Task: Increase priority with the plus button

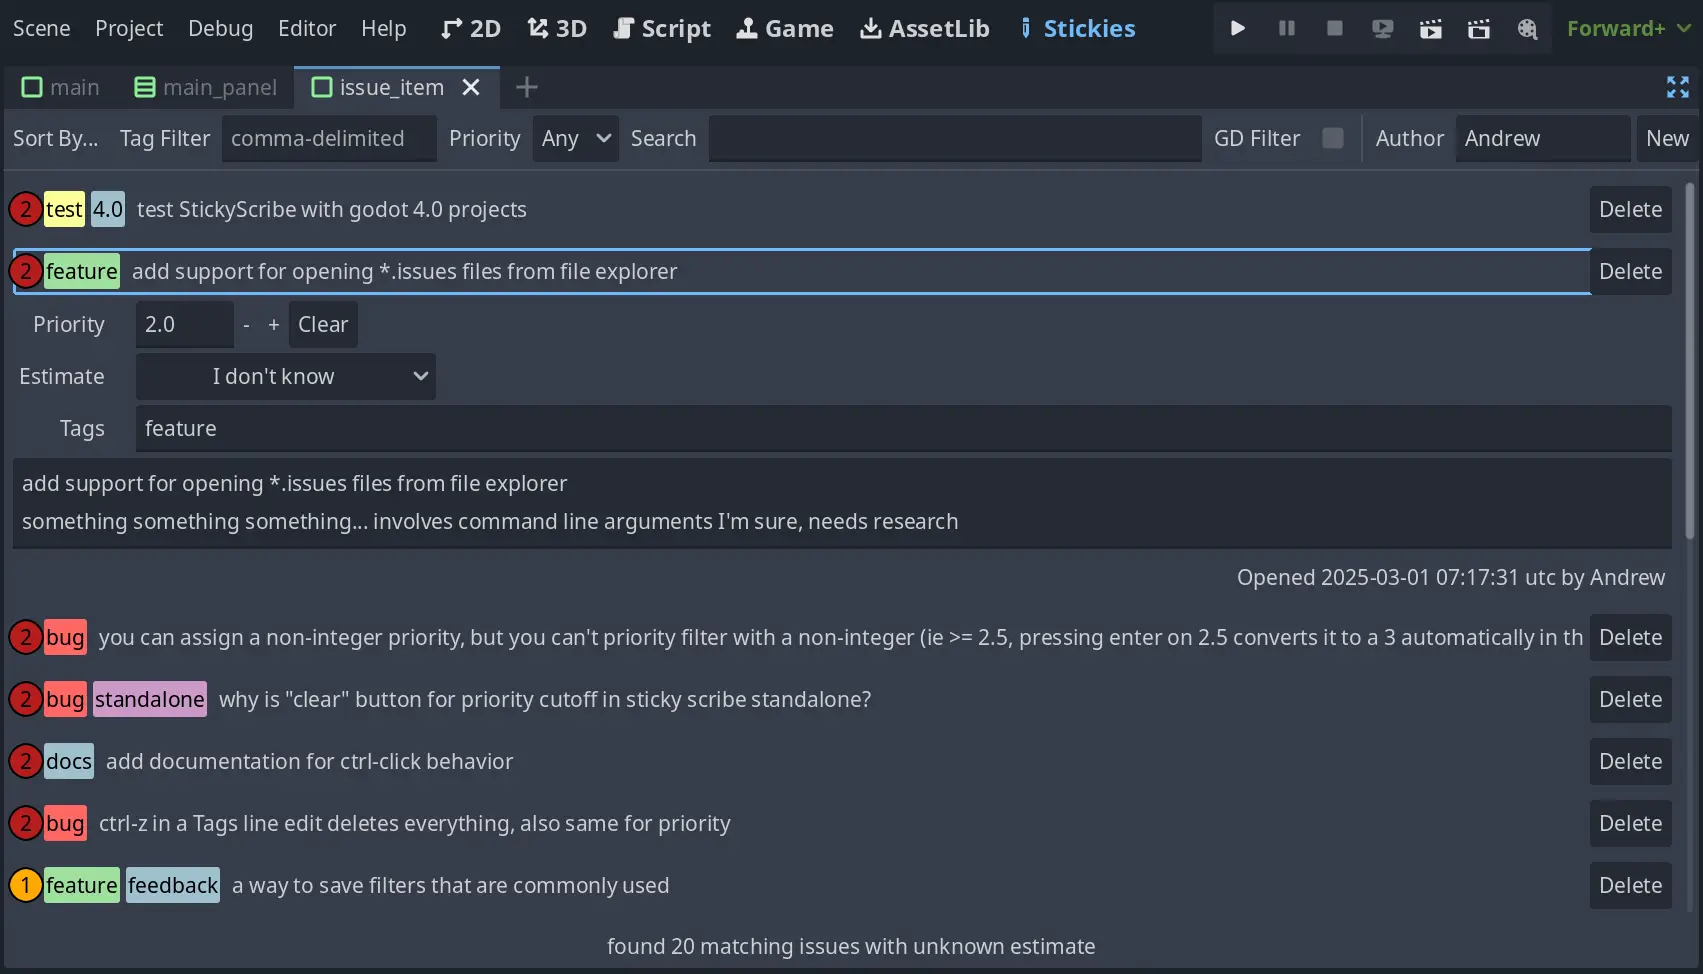Action: click(x=273, y=324)
